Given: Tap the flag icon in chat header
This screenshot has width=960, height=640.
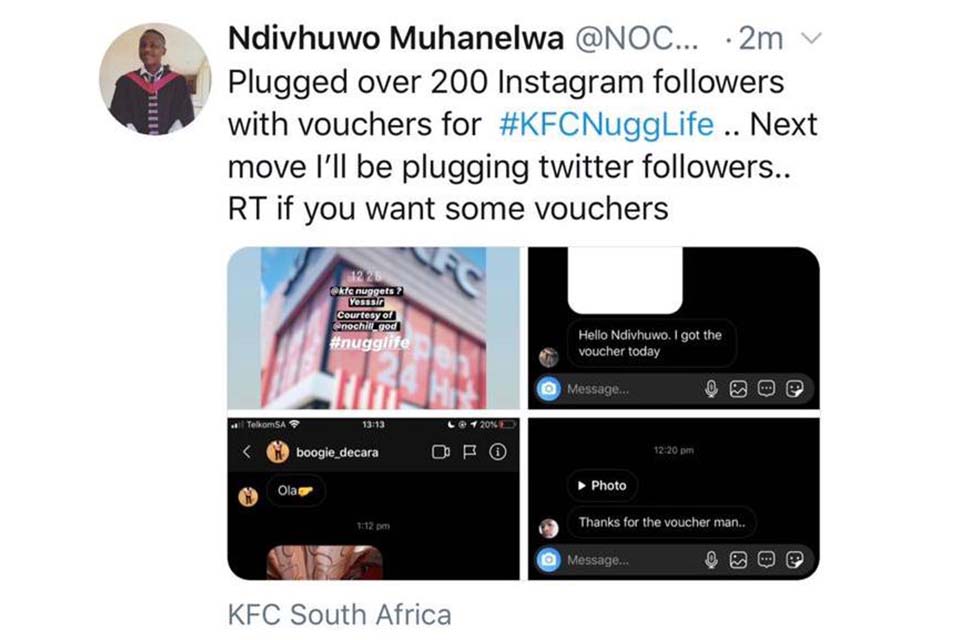Looking at the screenshot, I should [468, 452].
